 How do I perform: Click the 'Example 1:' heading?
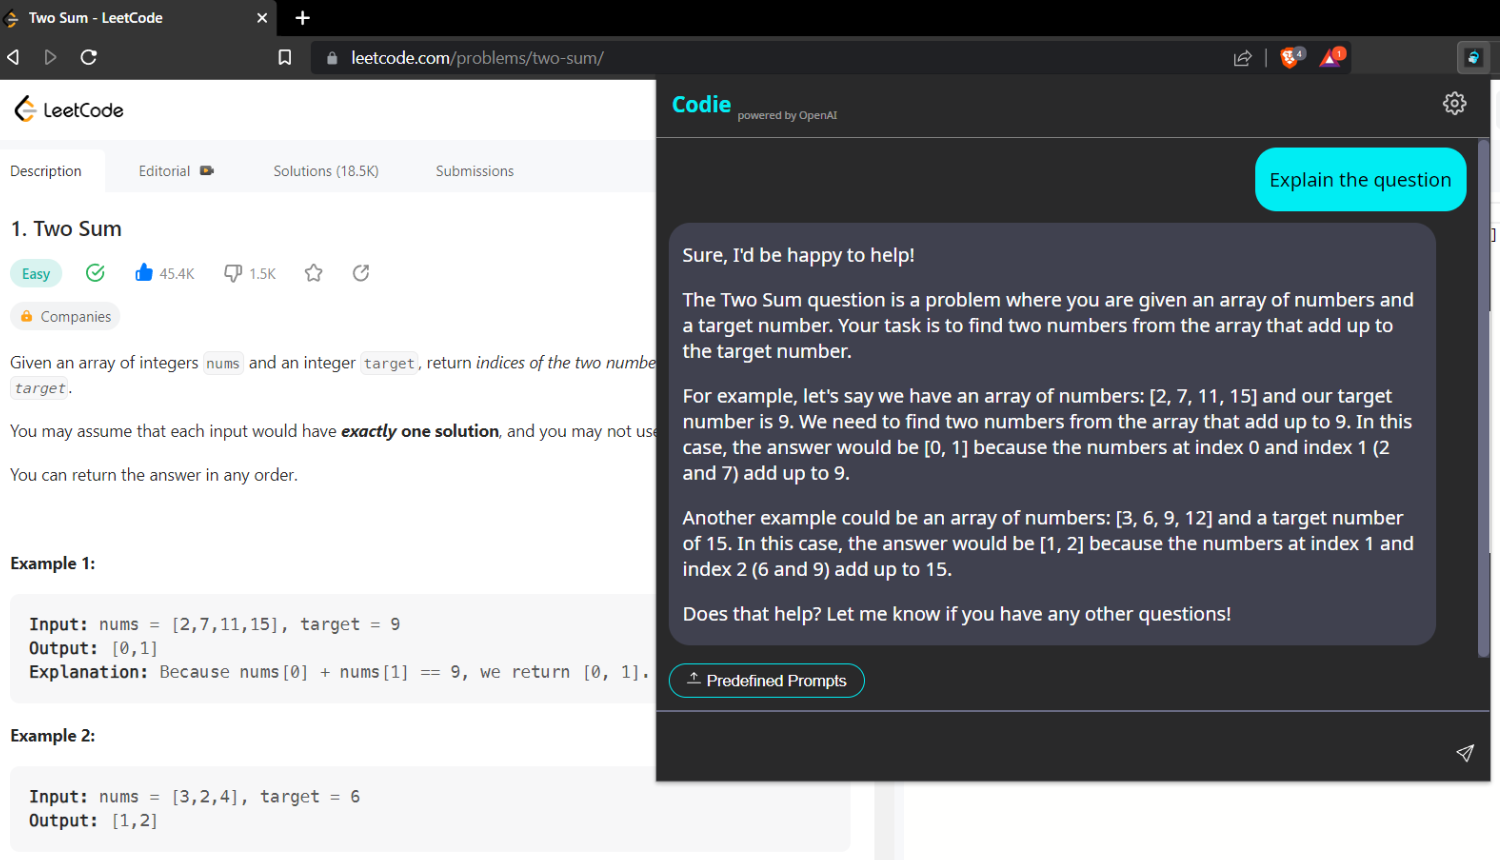[53, 563]
